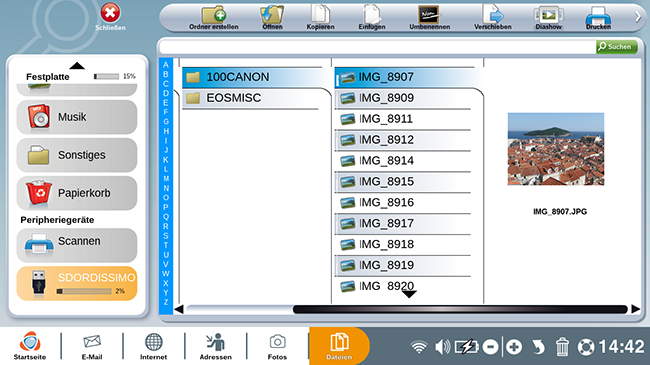Select file IMG_8911
650x365 pixels.
click(x=404, y=119)
